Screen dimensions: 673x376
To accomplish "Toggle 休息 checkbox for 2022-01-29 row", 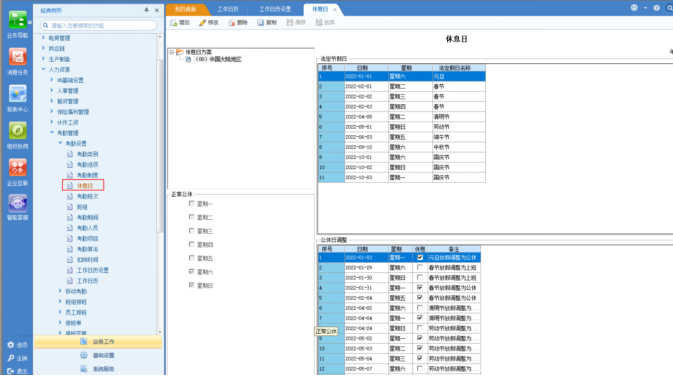I will pos(420,267).
